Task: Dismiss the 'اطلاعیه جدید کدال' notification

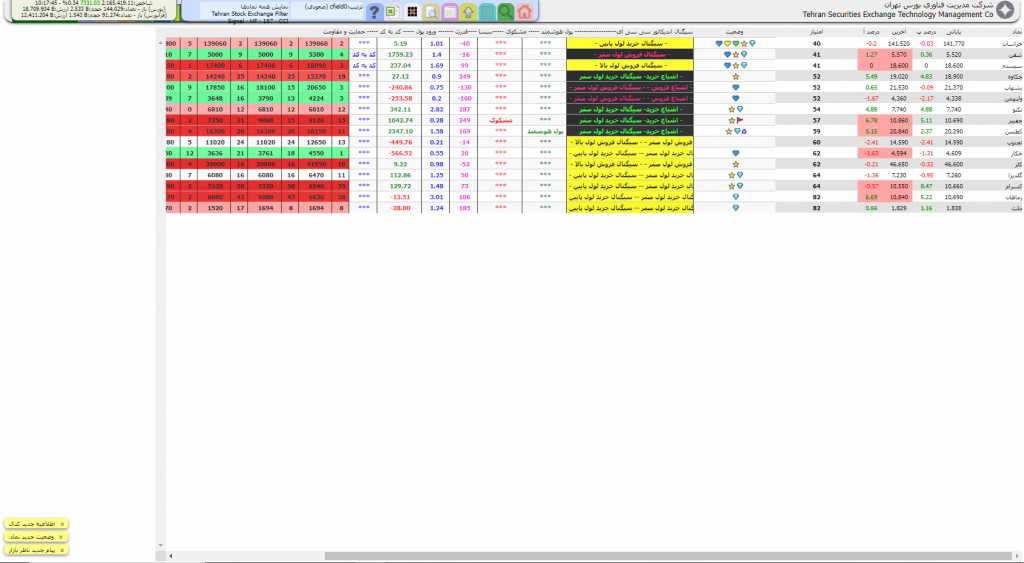Action: pyautogui.click(x=62, y=524)
